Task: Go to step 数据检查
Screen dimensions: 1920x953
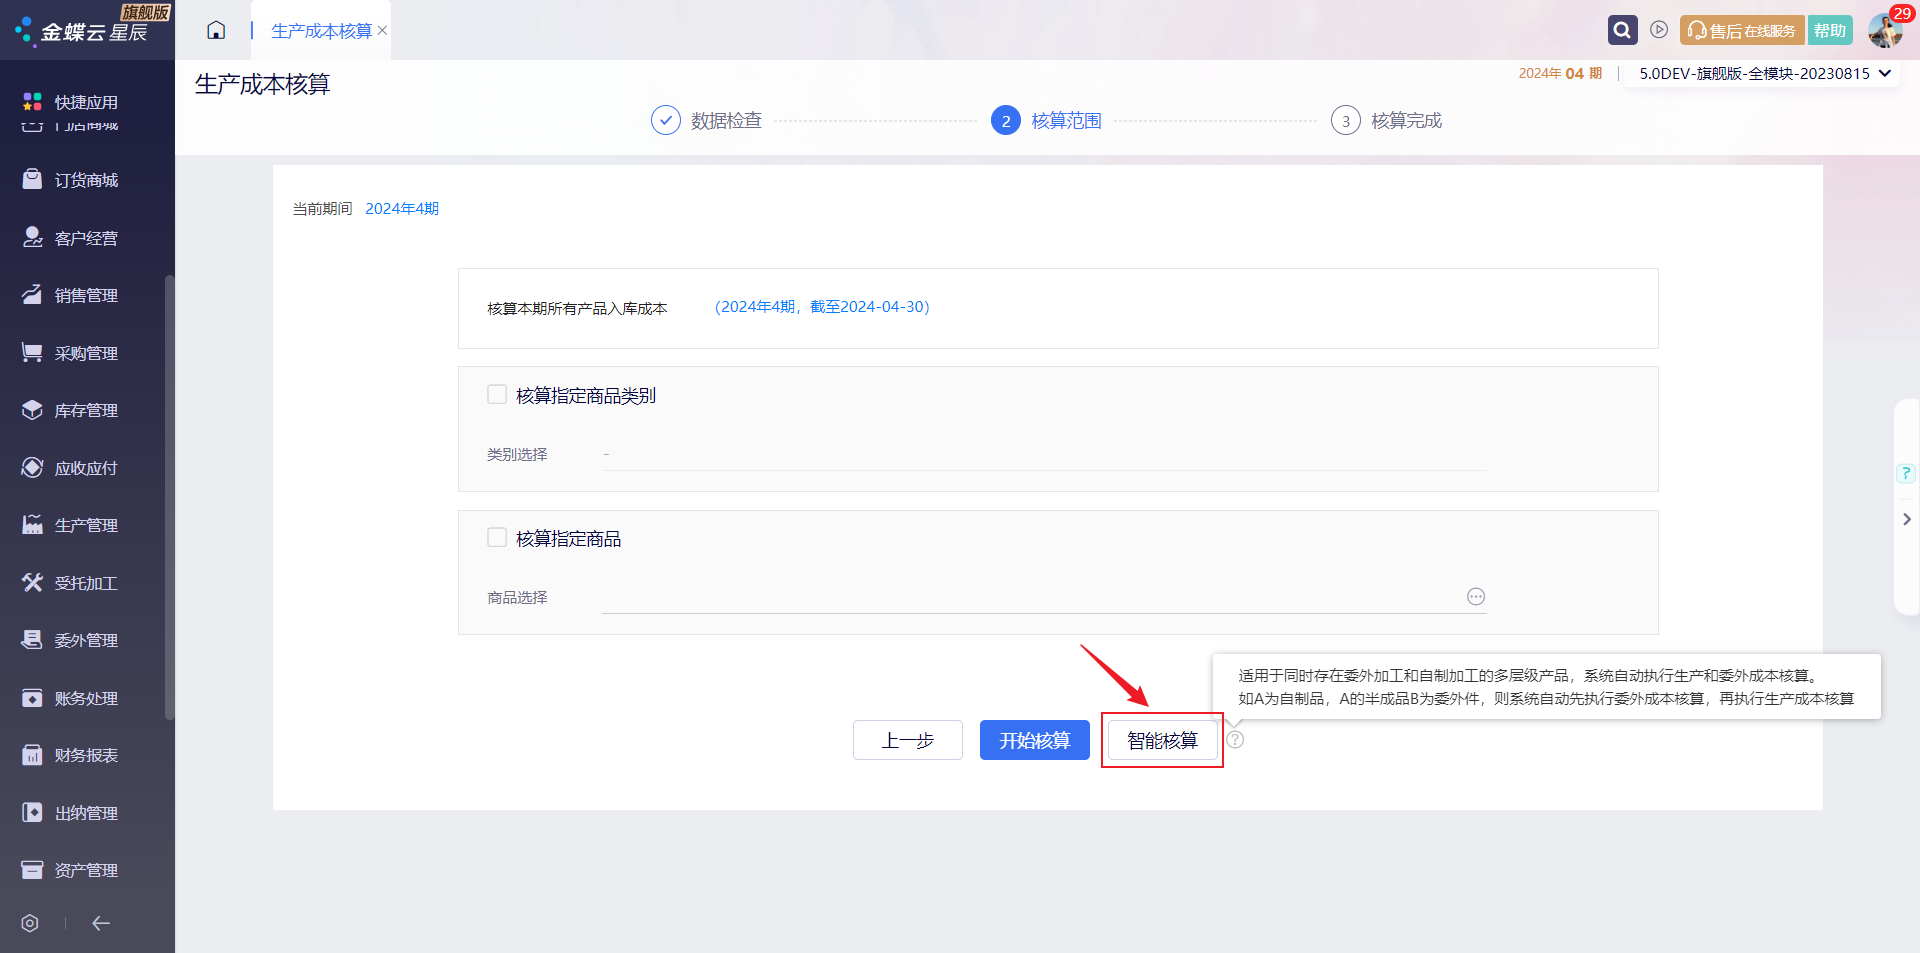Action: pyautogui.click(x=707, y=120)
